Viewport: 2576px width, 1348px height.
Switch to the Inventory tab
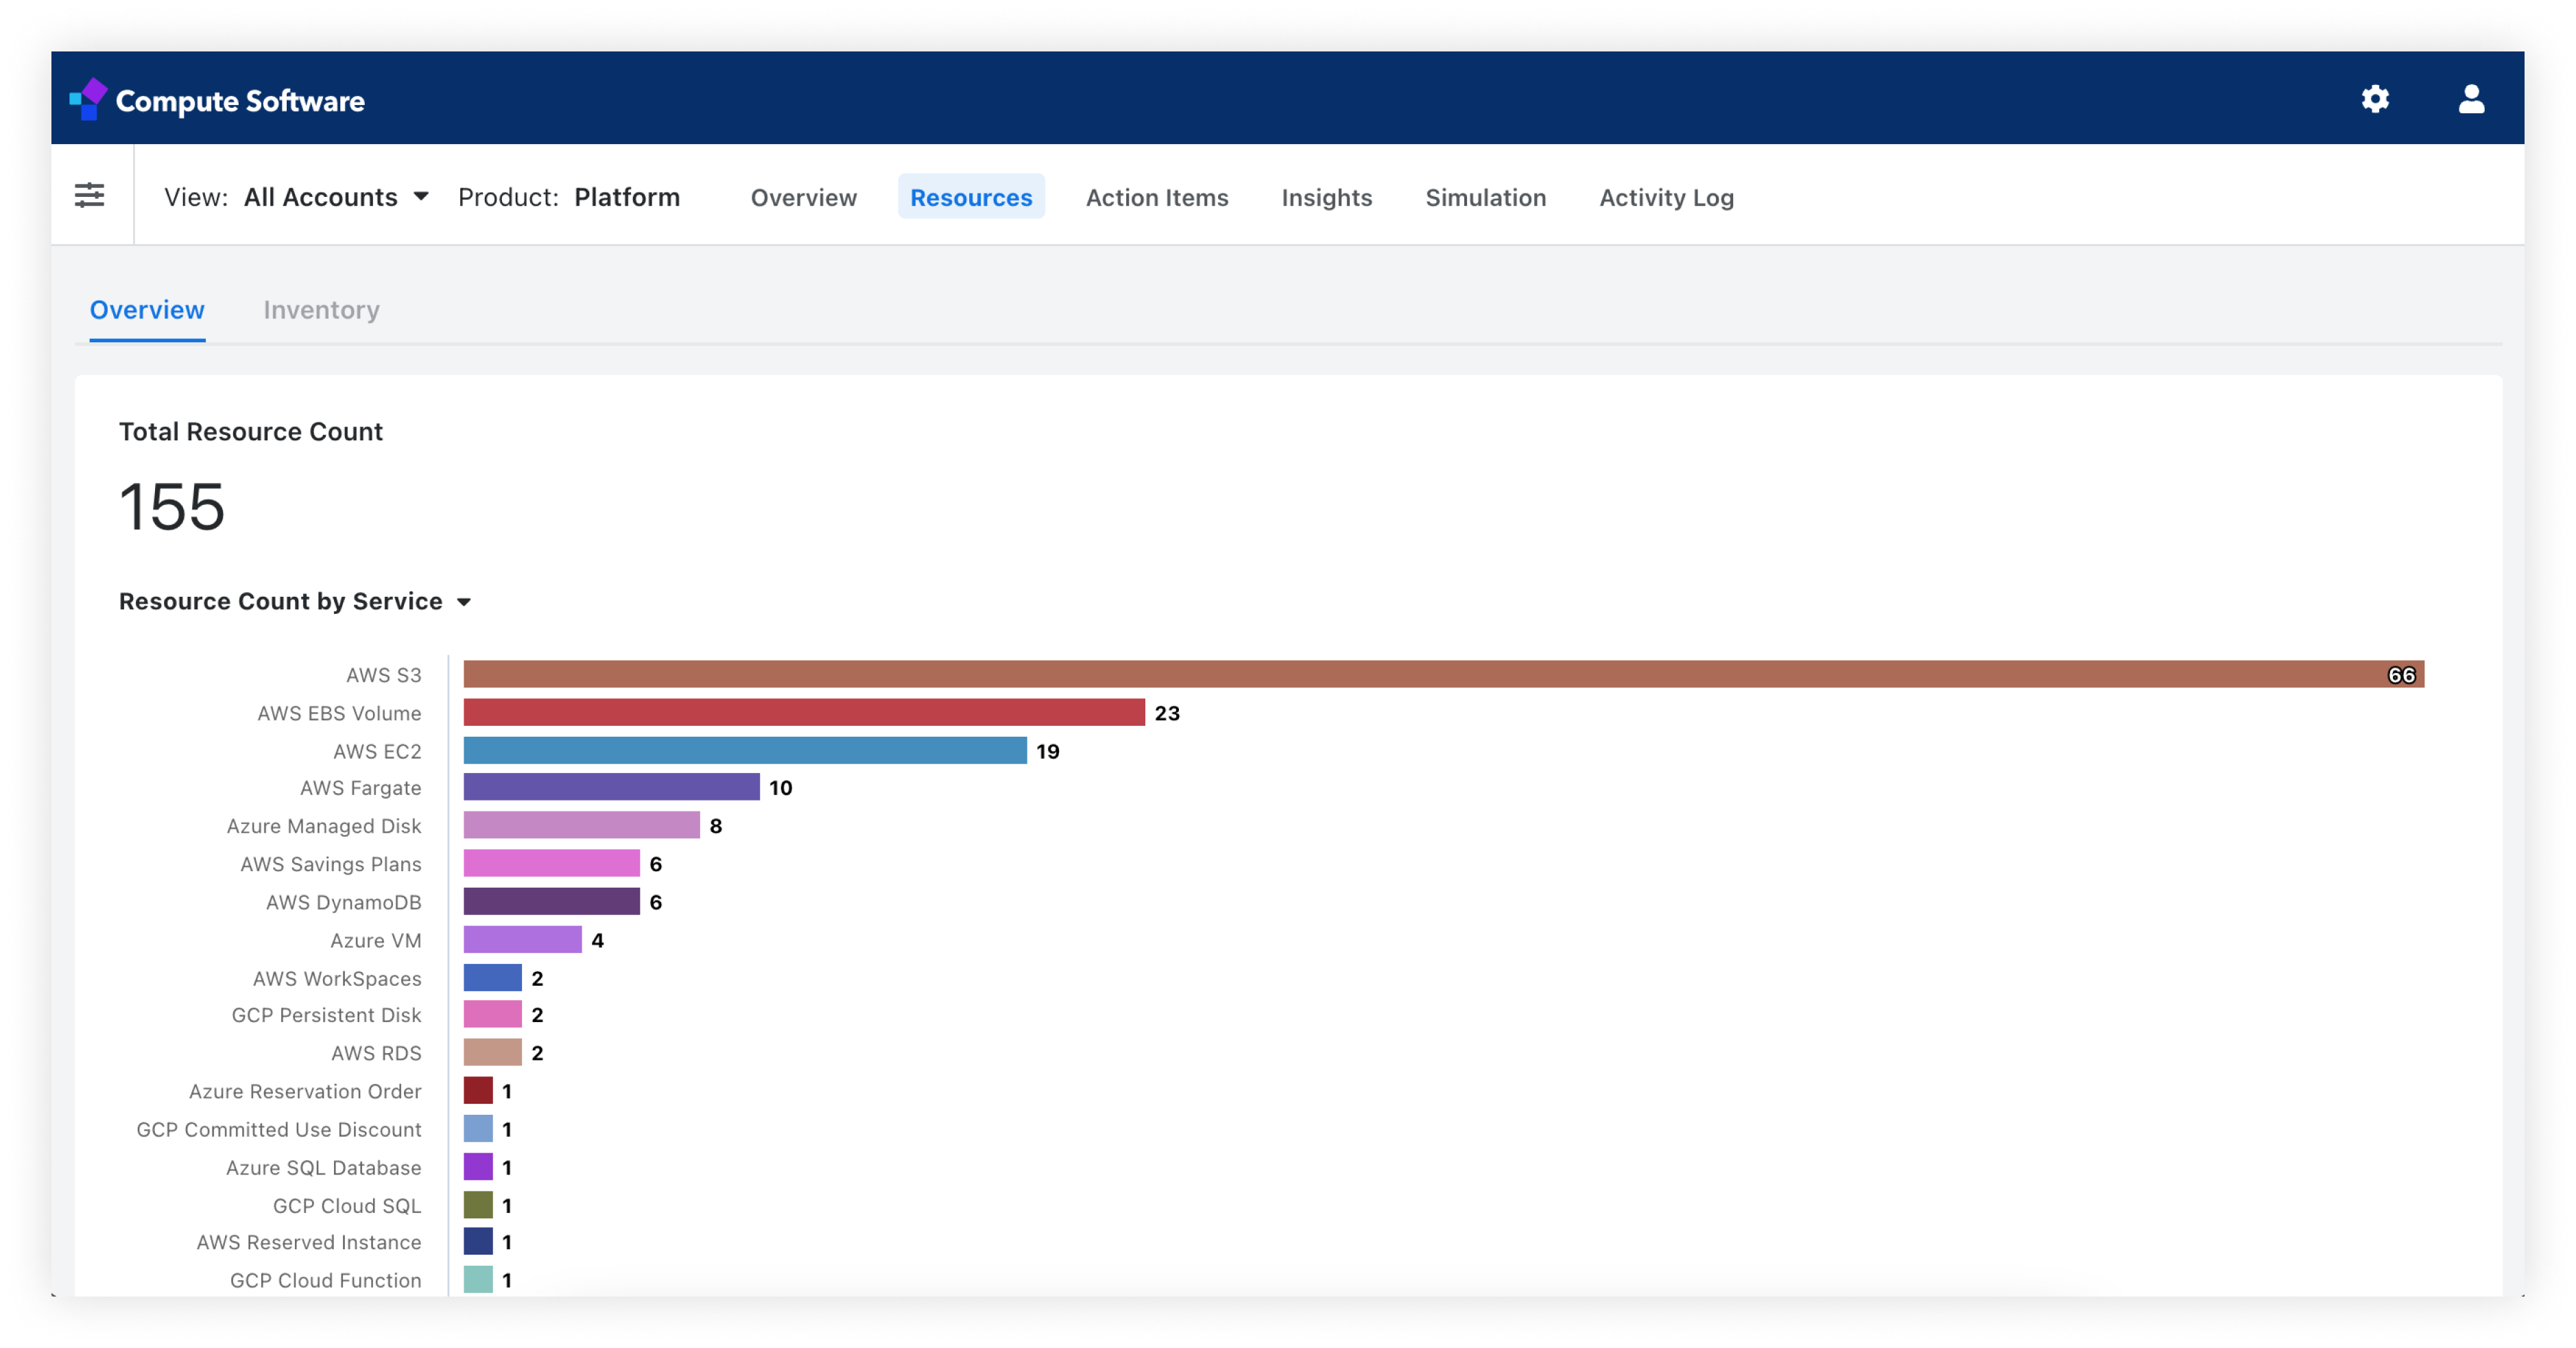(321, 310)
